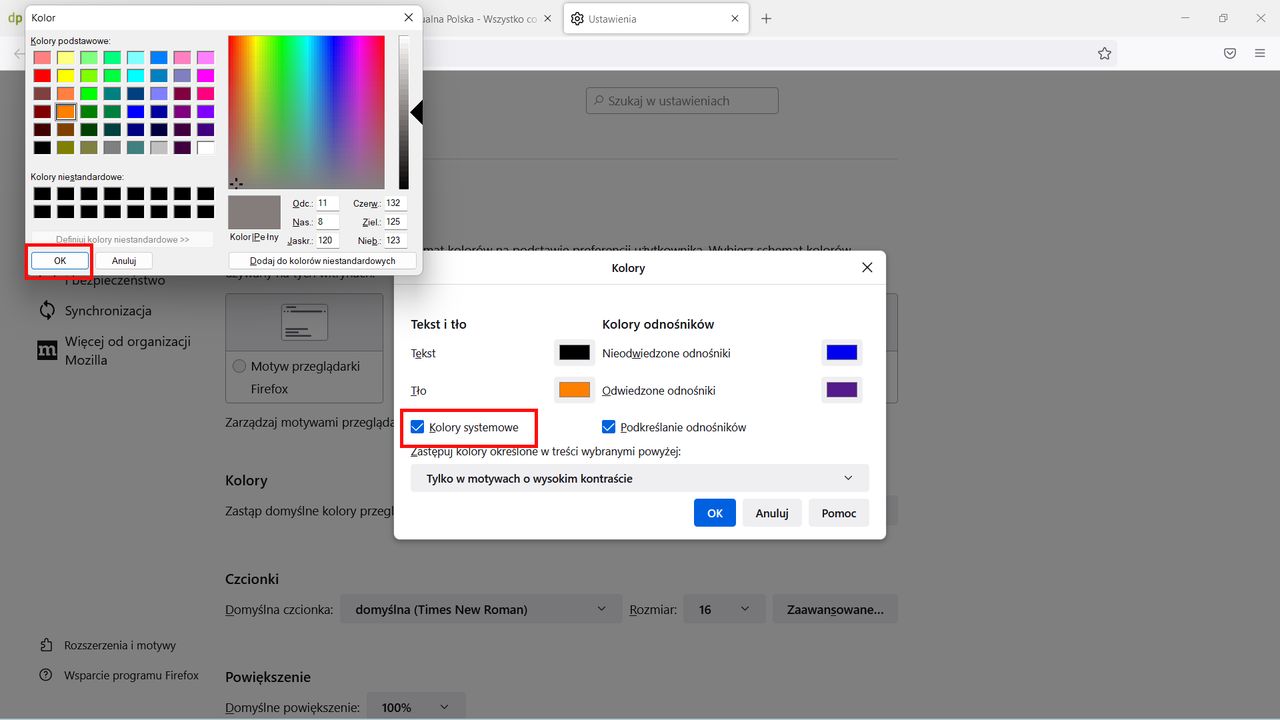Click the bookmark star icon in the toolbar
Viewport: 1280px width, 720px height.
(x=1104, y=53)
